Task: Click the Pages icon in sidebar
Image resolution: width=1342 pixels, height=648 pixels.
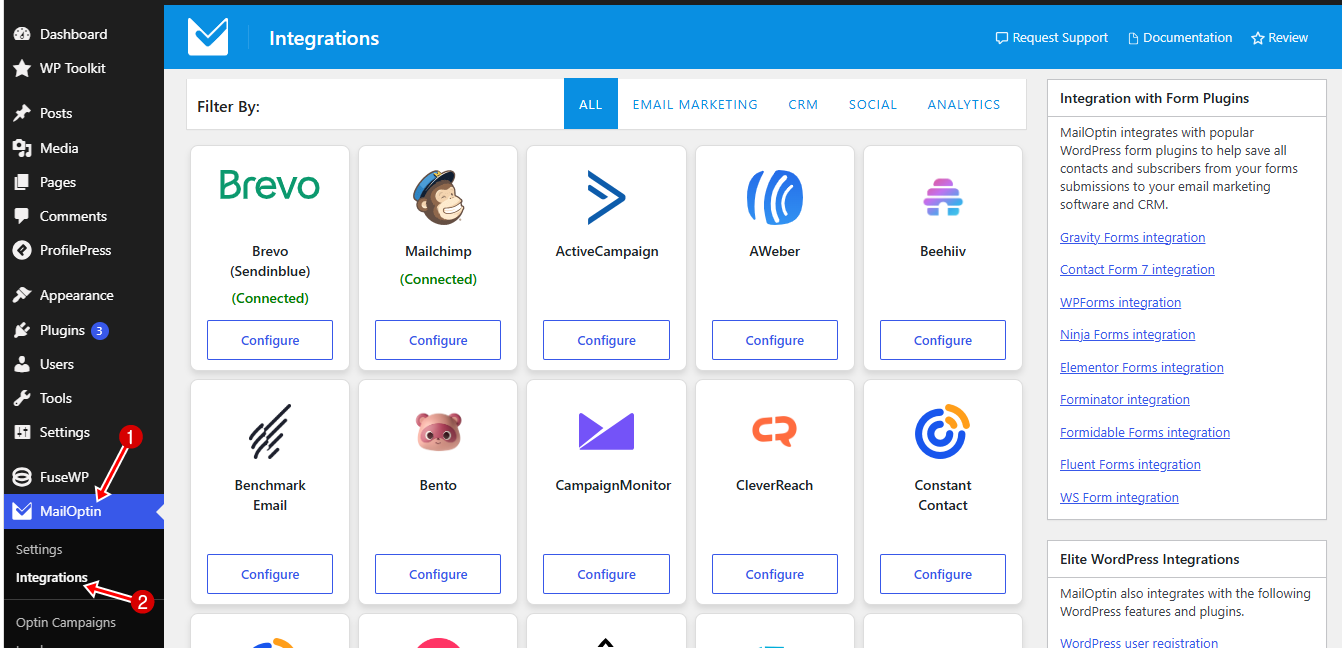Action: tap(21, 182)
